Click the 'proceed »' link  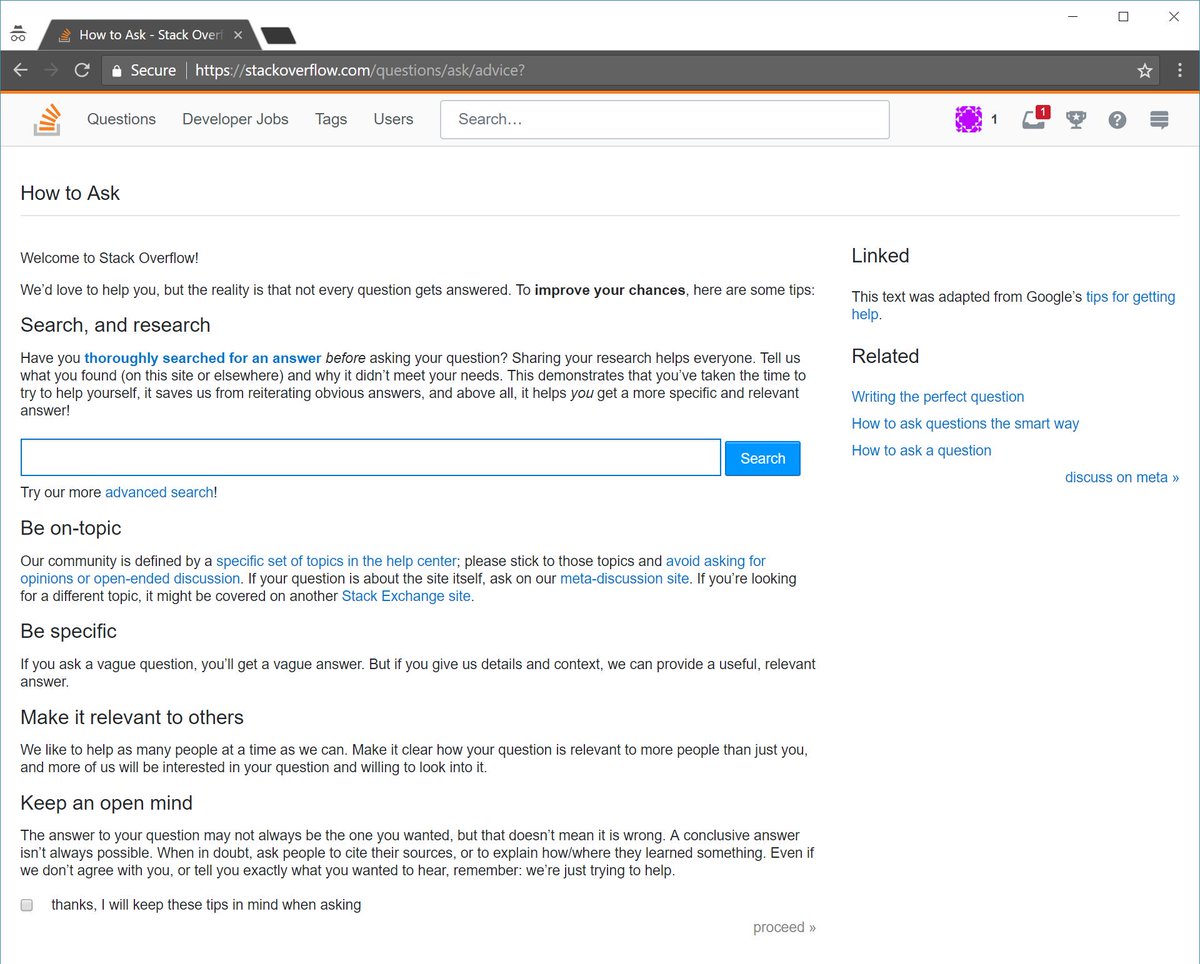(x=784, y=927)
